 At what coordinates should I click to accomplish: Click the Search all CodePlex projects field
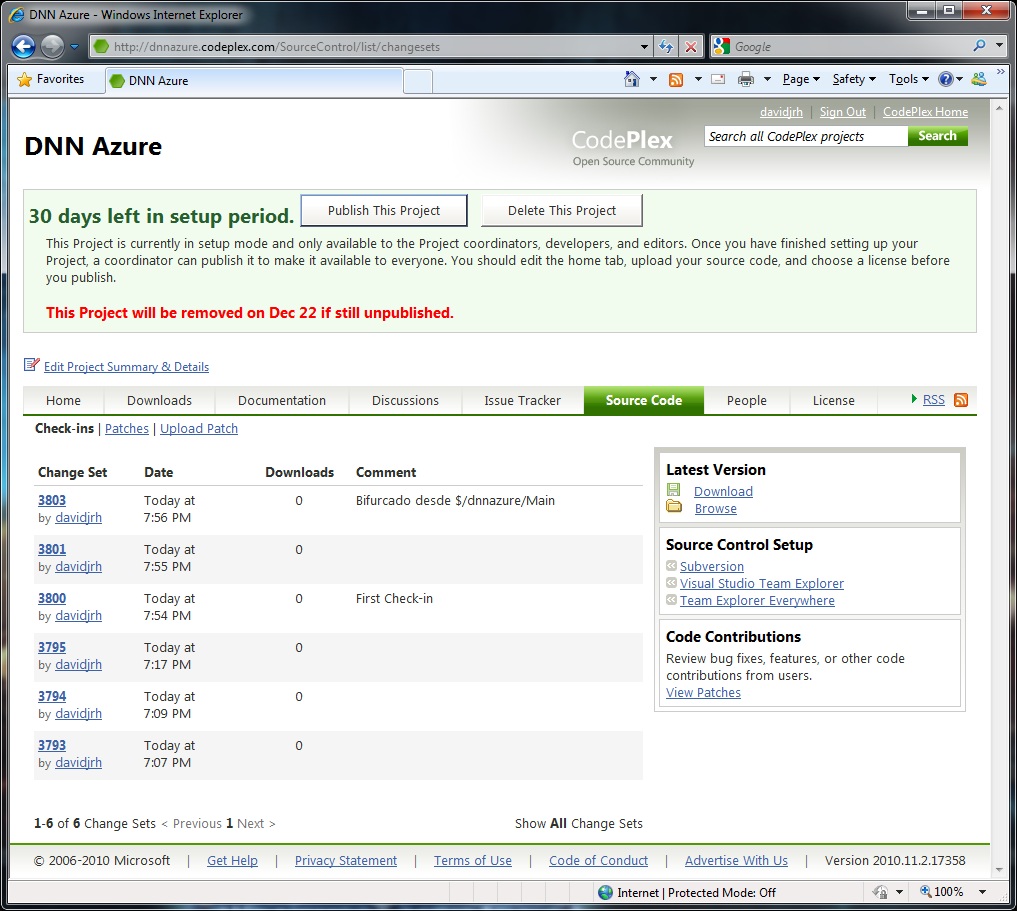pyautogui.click(x=806, y=136)
